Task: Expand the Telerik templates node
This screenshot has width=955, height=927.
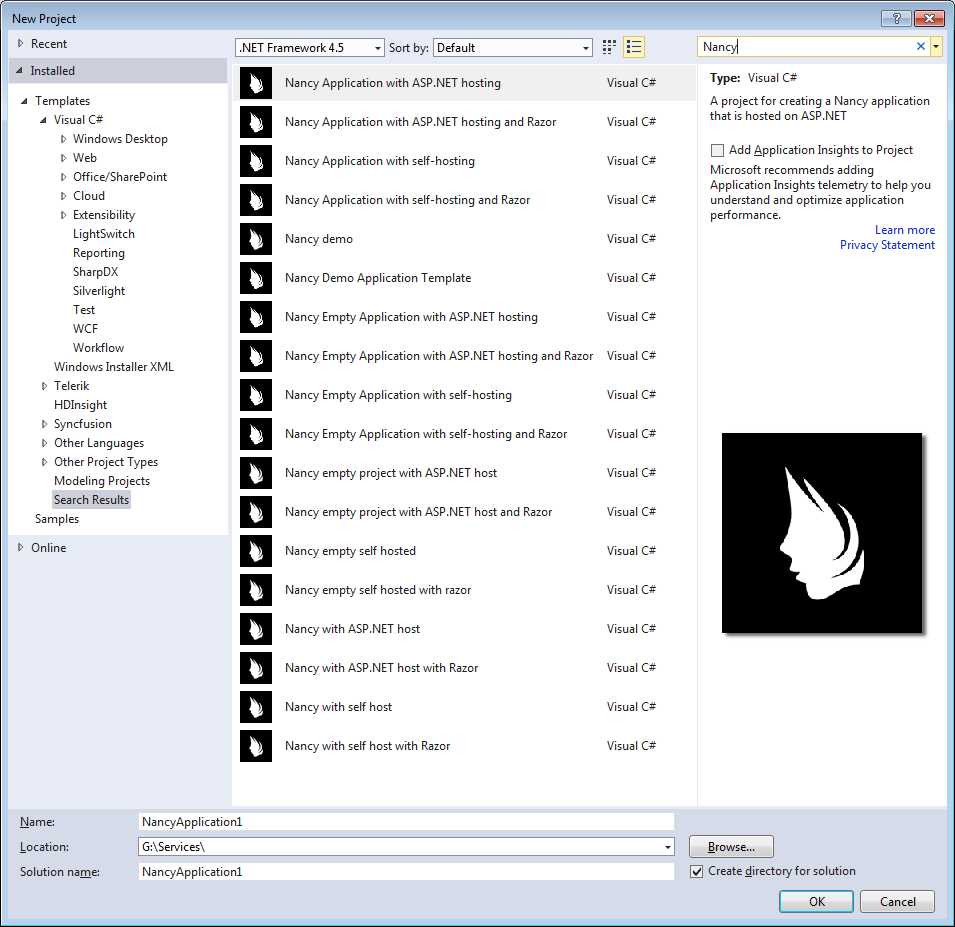Action: pos(44,385)
